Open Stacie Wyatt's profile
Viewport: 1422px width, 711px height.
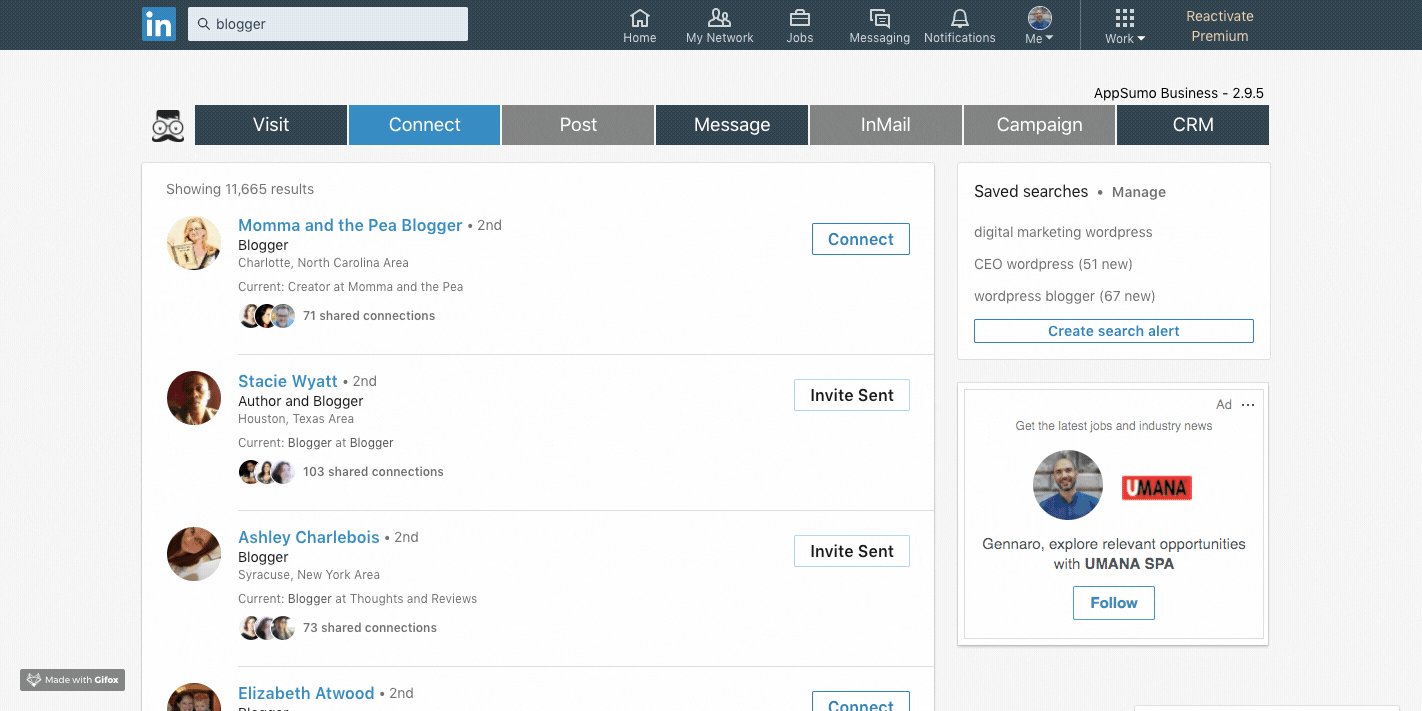point(288,381)
